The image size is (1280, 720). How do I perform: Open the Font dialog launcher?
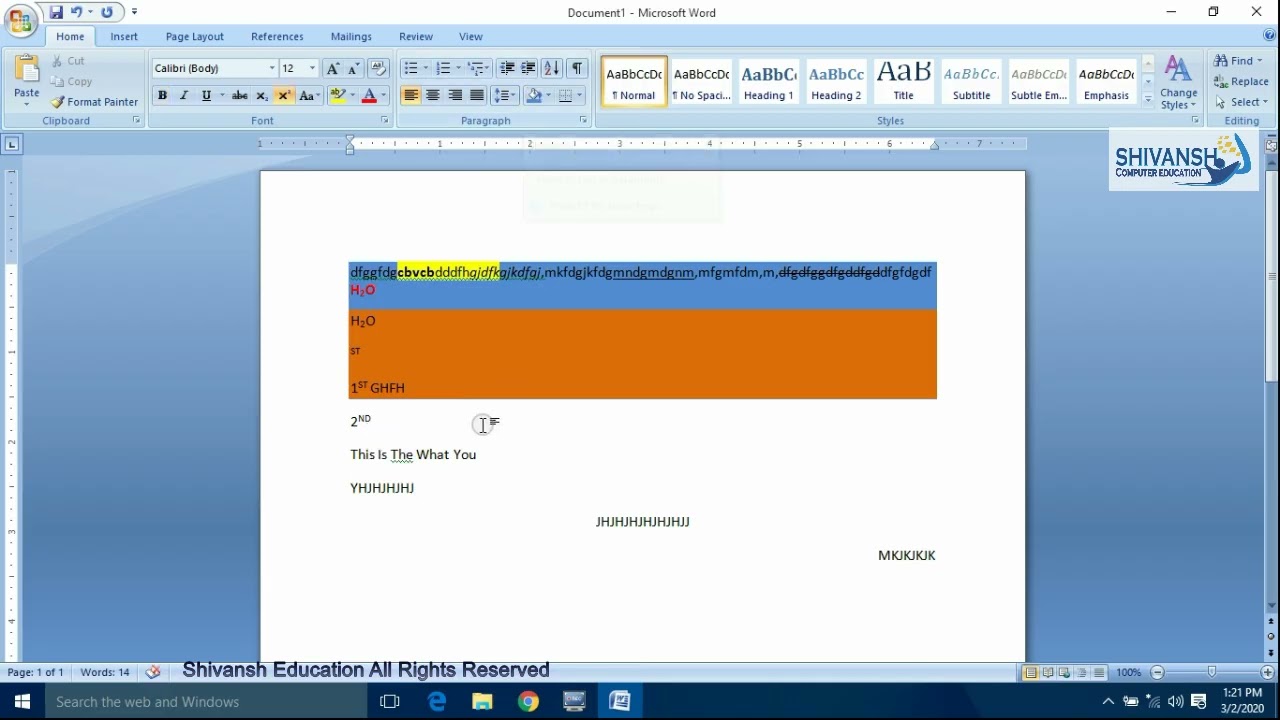pyautogui.click(x=385, y=120)
